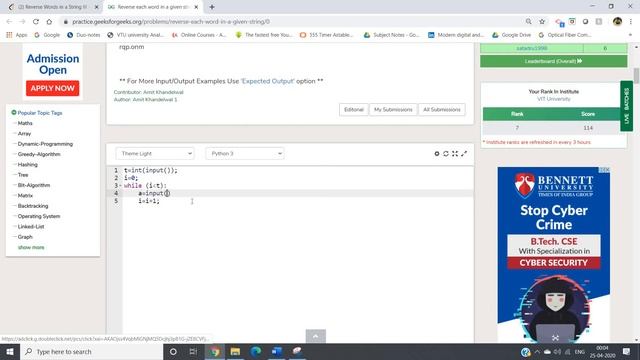Open Apps bookmarks shortcut
The width and height of the screenshot is (640, 360).
[x=17, y=35]
